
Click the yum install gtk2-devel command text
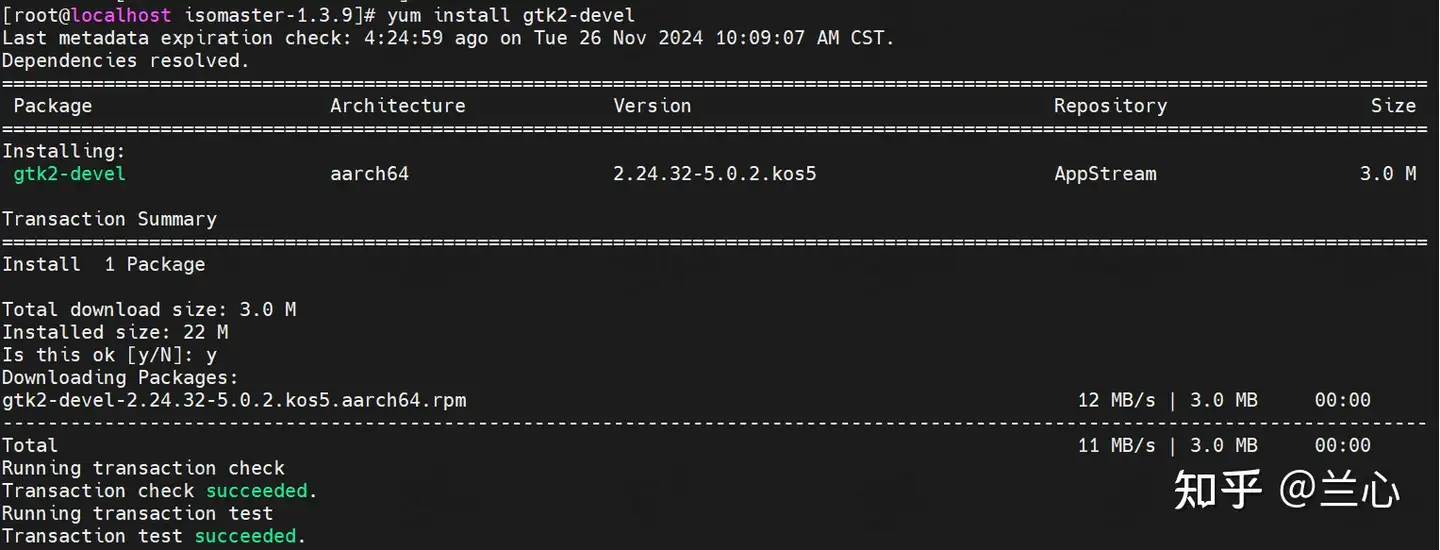[x=510, y=15]
